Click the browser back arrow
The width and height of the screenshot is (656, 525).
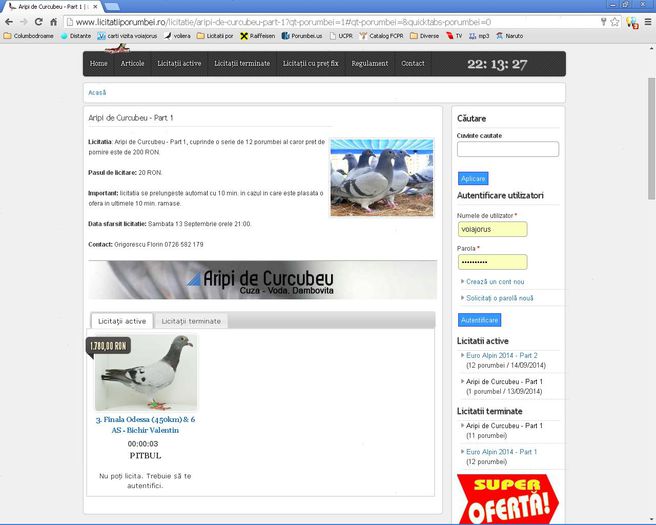pyautogui.click(x=9, y=21)
